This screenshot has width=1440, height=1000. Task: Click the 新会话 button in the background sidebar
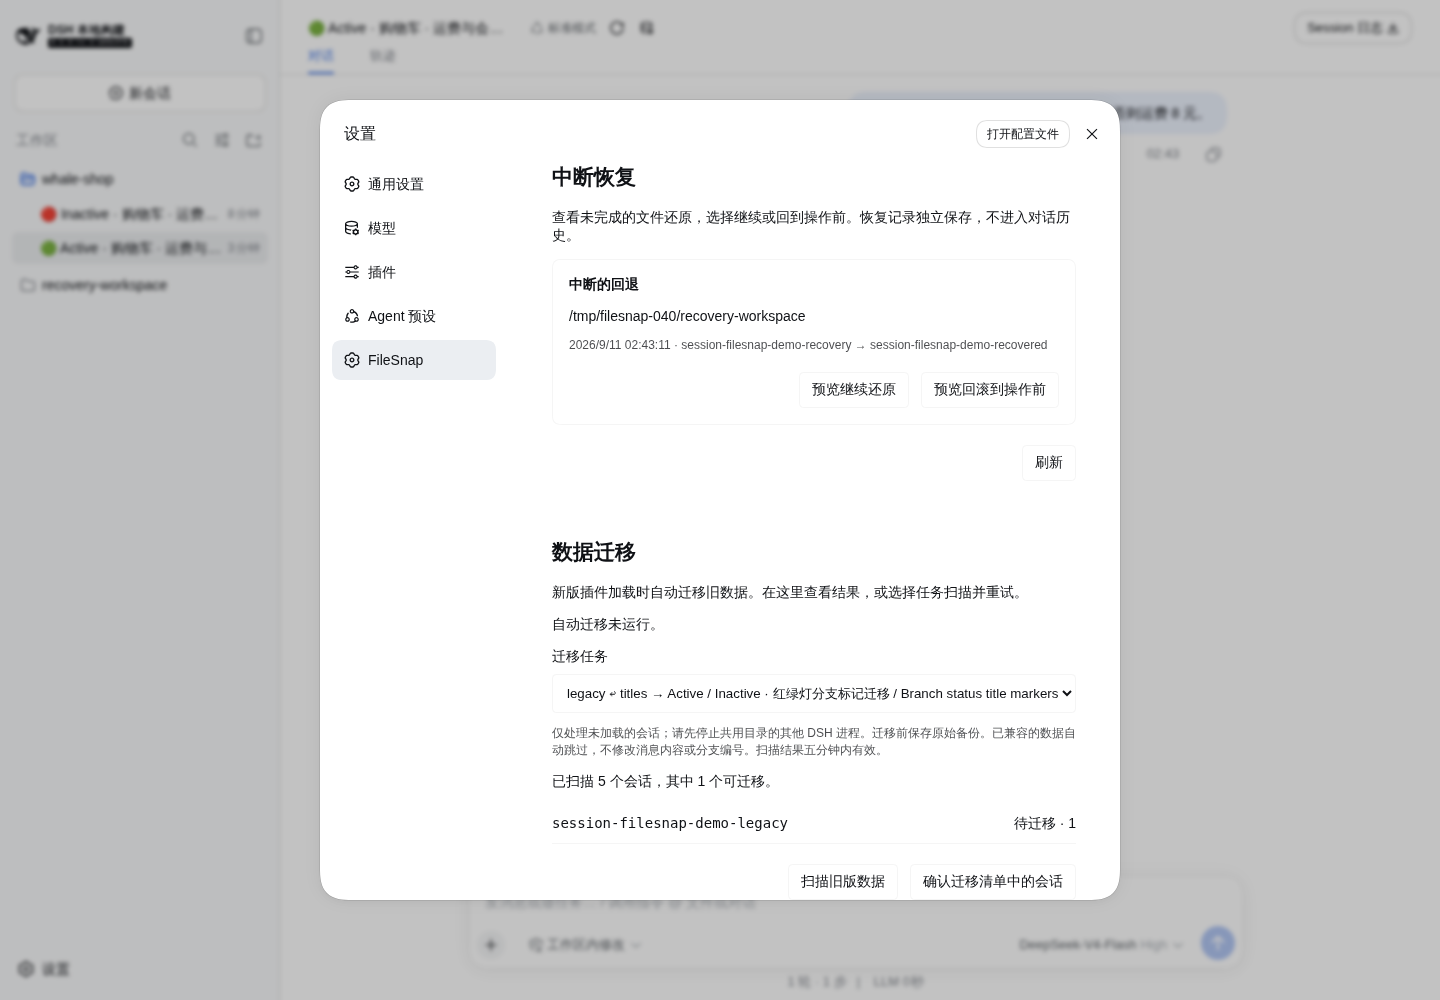click(x=140, y=93)
